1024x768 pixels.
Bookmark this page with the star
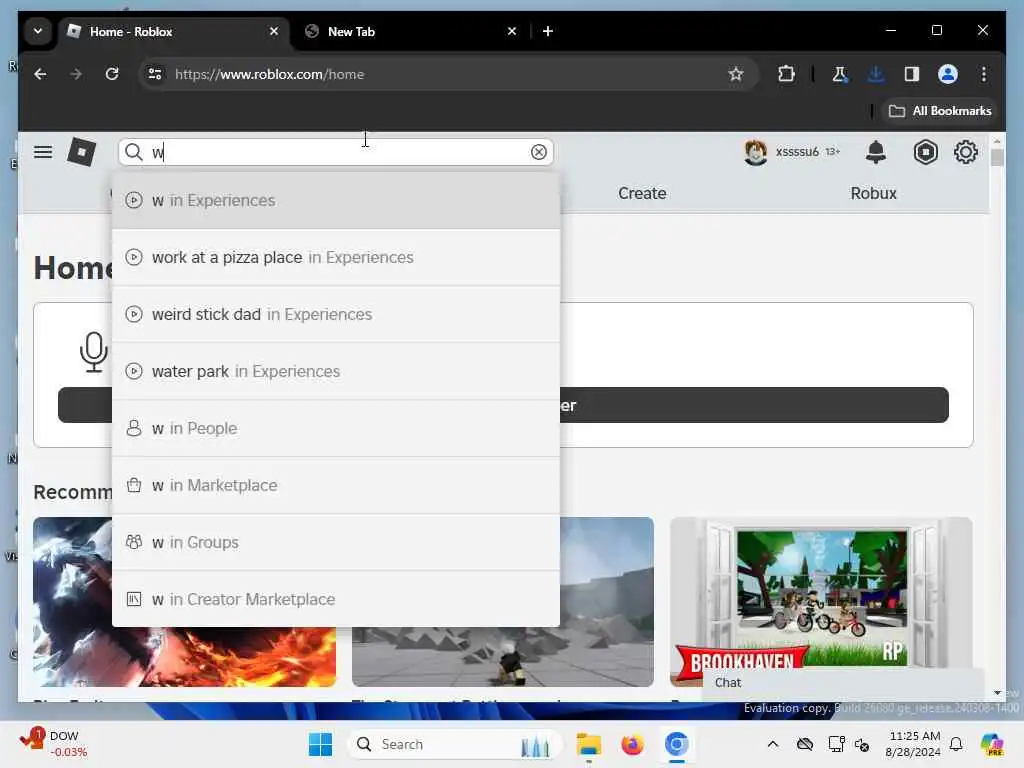(x=736, y=74)
